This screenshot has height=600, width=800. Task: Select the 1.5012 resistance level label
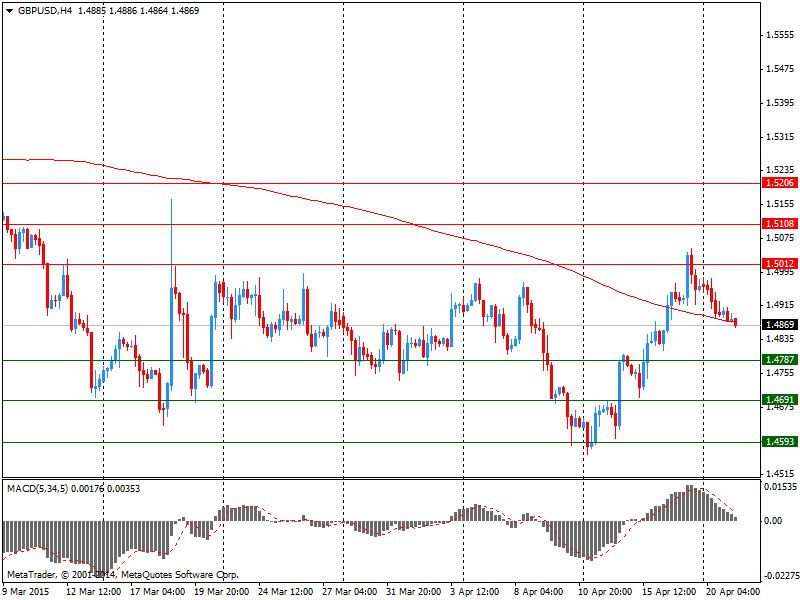[x=780, y=264]
